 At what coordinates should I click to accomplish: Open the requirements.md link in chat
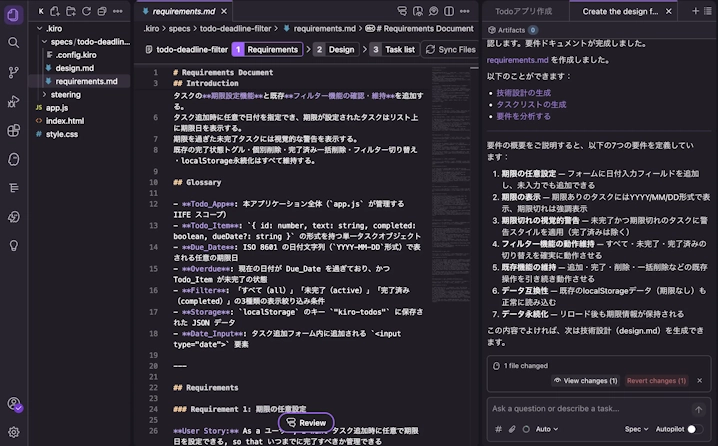pos(517,60)
